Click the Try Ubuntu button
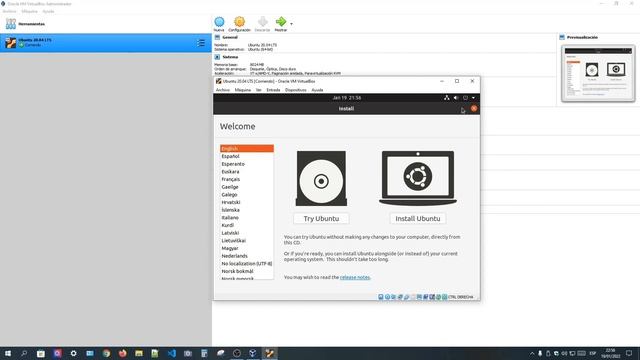The height and width of the screenshot is (360, 640). pos(321,219)
